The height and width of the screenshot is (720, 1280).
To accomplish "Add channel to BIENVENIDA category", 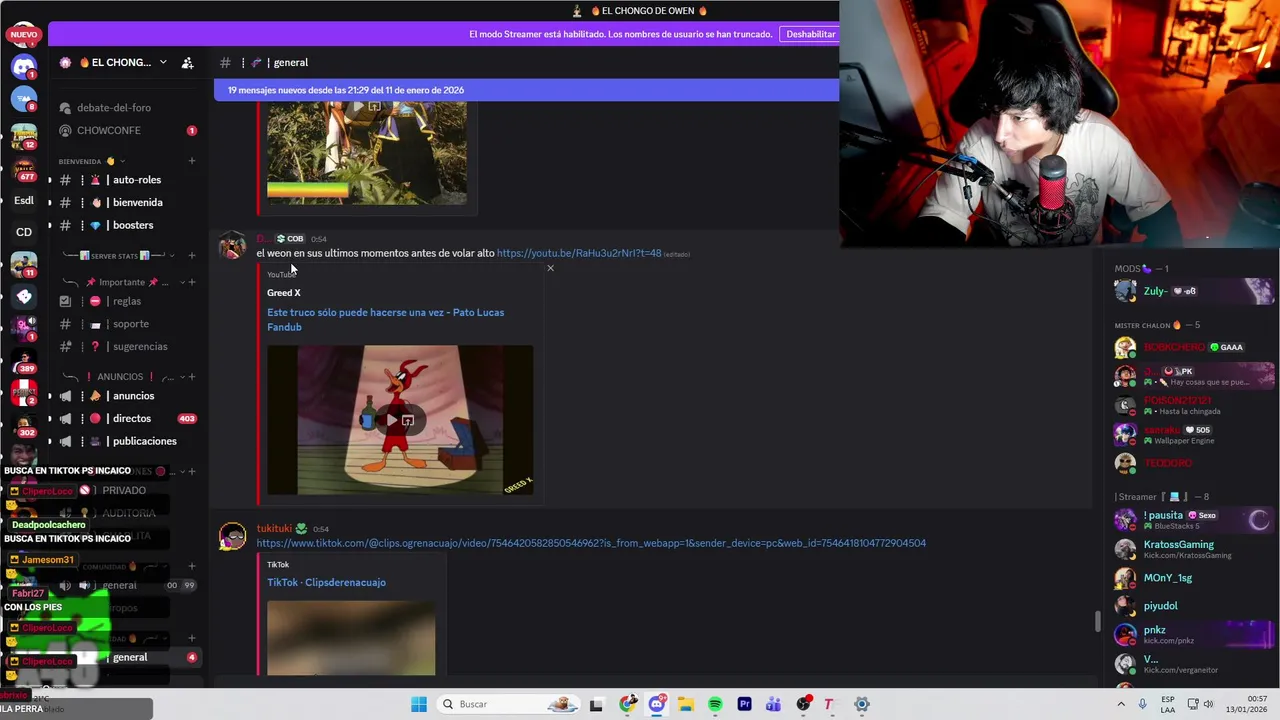I will click(x=191, y=161).
